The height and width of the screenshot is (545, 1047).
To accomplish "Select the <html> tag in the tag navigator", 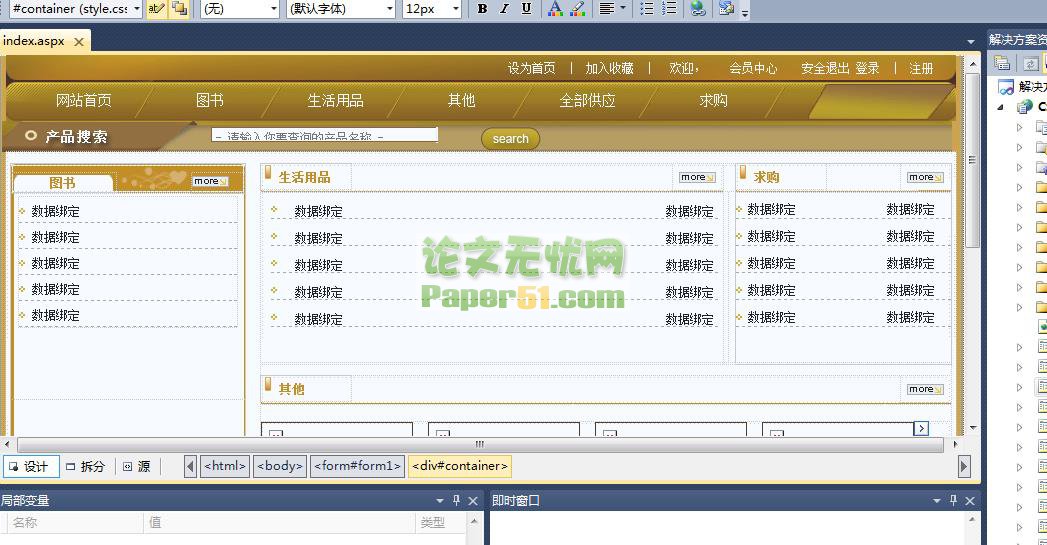I will [x=225, y=466].
